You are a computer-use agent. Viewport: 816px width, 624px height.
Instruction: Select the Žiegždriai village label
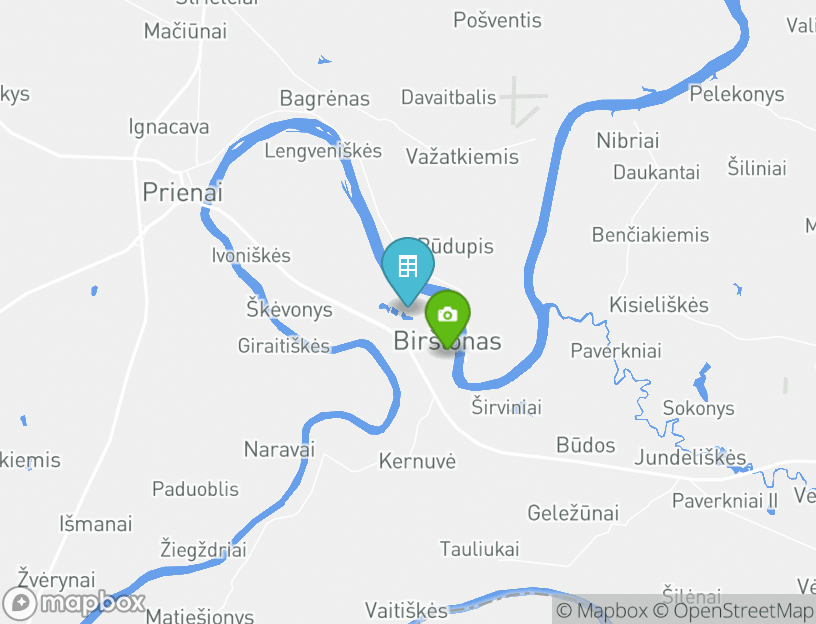pos(203,550)
